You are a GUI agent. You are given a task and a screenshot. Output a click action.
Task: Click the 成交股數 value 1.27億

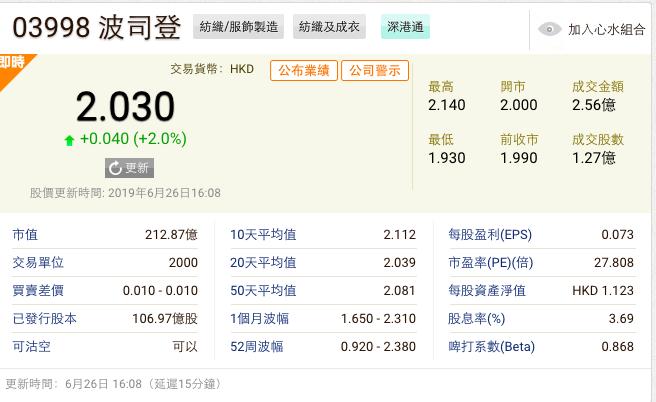[x=594, y=158]
